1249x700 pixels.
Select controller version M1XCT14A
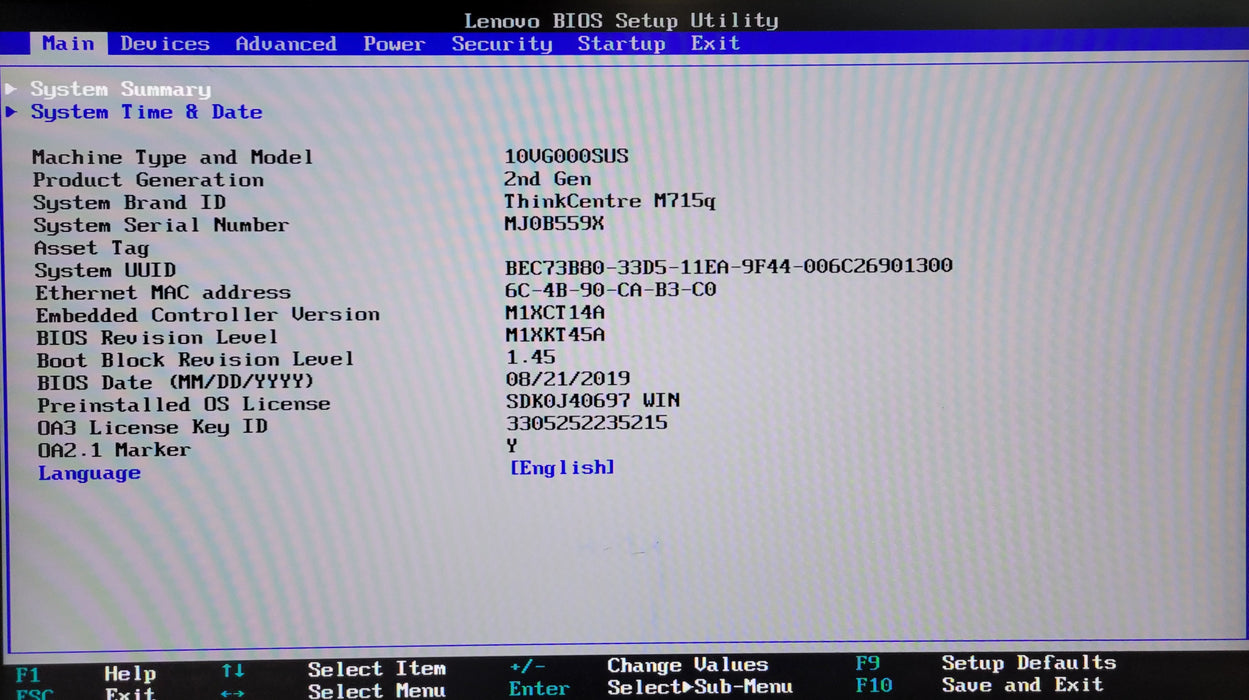pyautogui.click(x=555, y=312)
